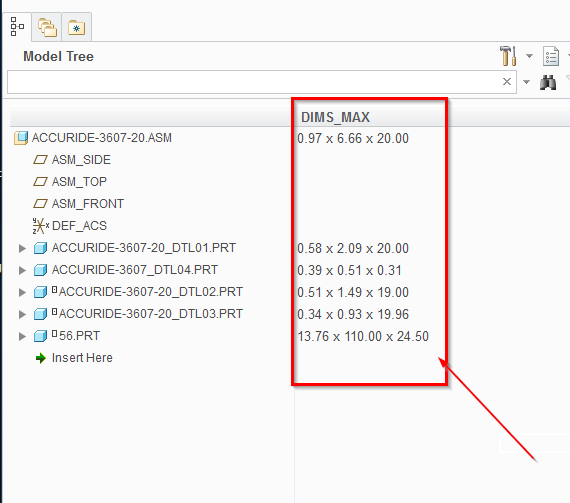The image size is (570, 503).
Task: Select the DIMS_MAX column header
Action: point(335,117)
